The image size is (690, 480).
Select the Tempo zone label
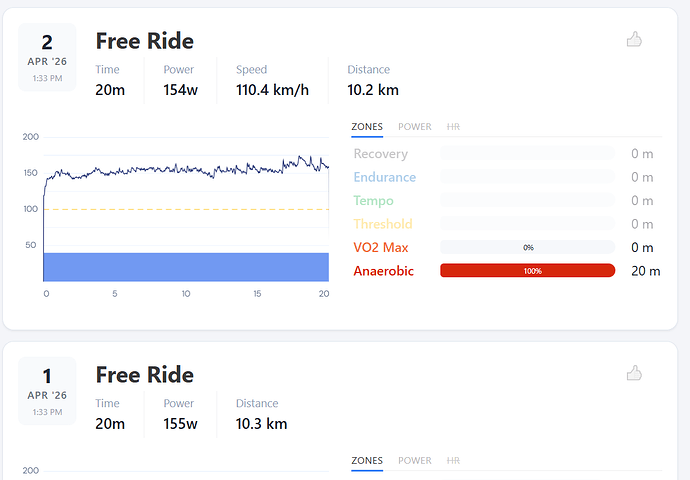coord(373,201)
